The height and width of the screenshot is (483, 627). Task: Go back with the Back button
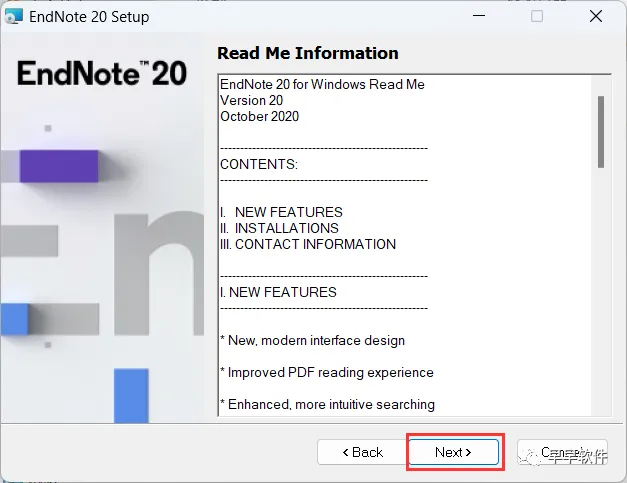tap(363, 452)
